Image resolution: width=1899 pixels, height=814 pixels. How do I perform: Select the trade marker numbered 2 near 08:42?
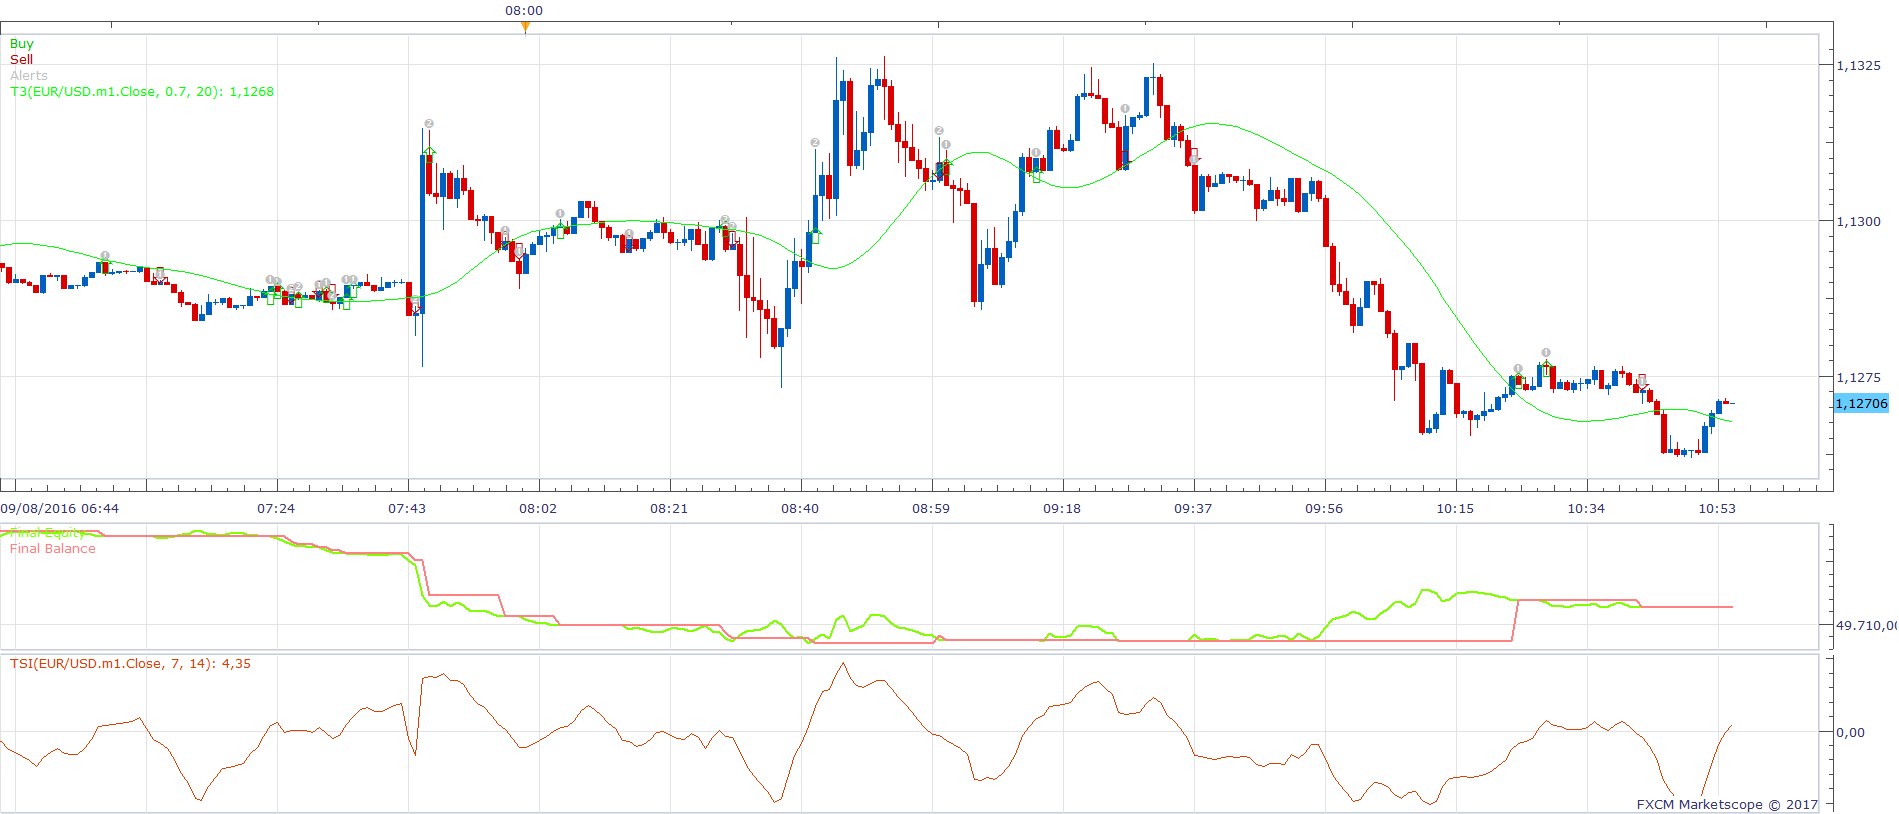click(x=815, y=143)
